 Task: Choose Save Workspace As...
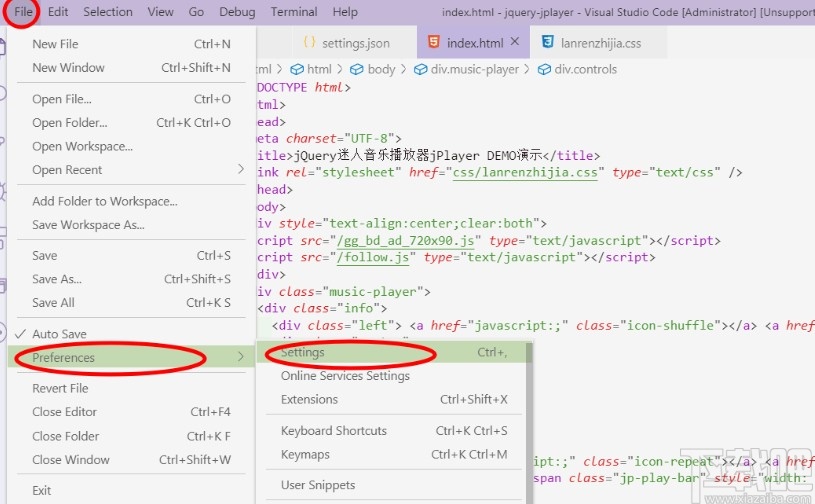[x=131, y=225]
